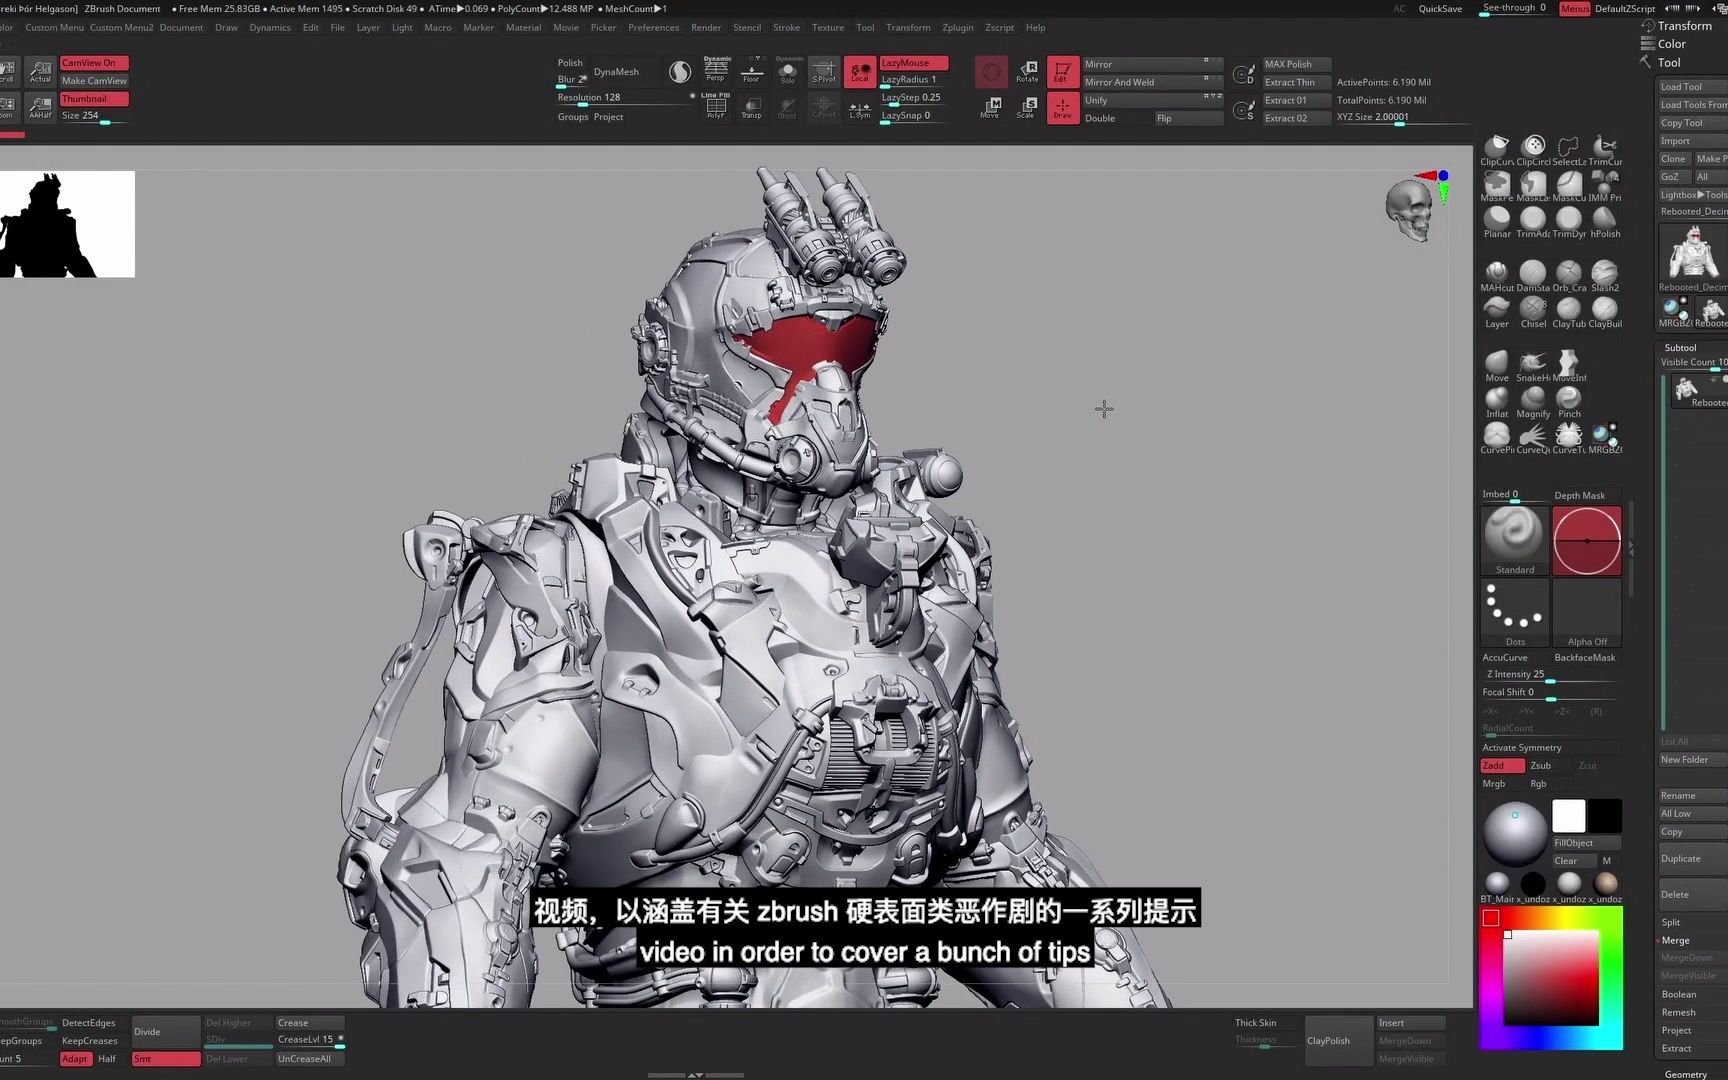Select the Pinch brush
The height and width of the screenshot is (1080, 1728).
point(1568,396)
